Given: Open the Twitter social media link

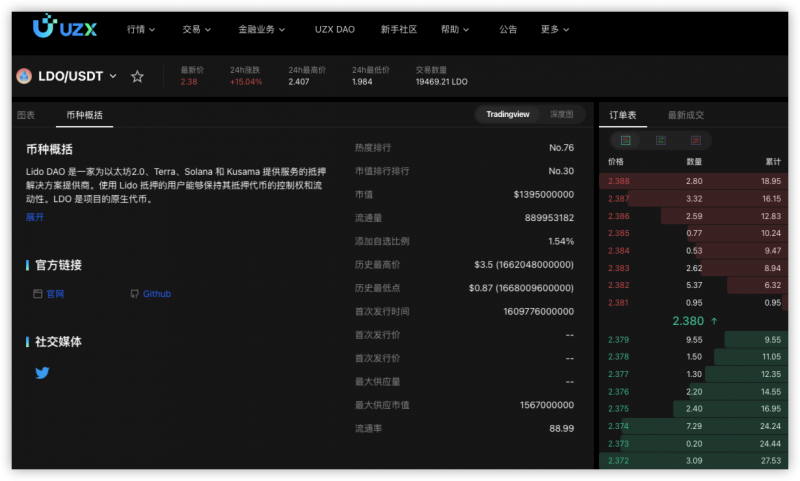Looking at the screenshot, I should coord(42,373).
